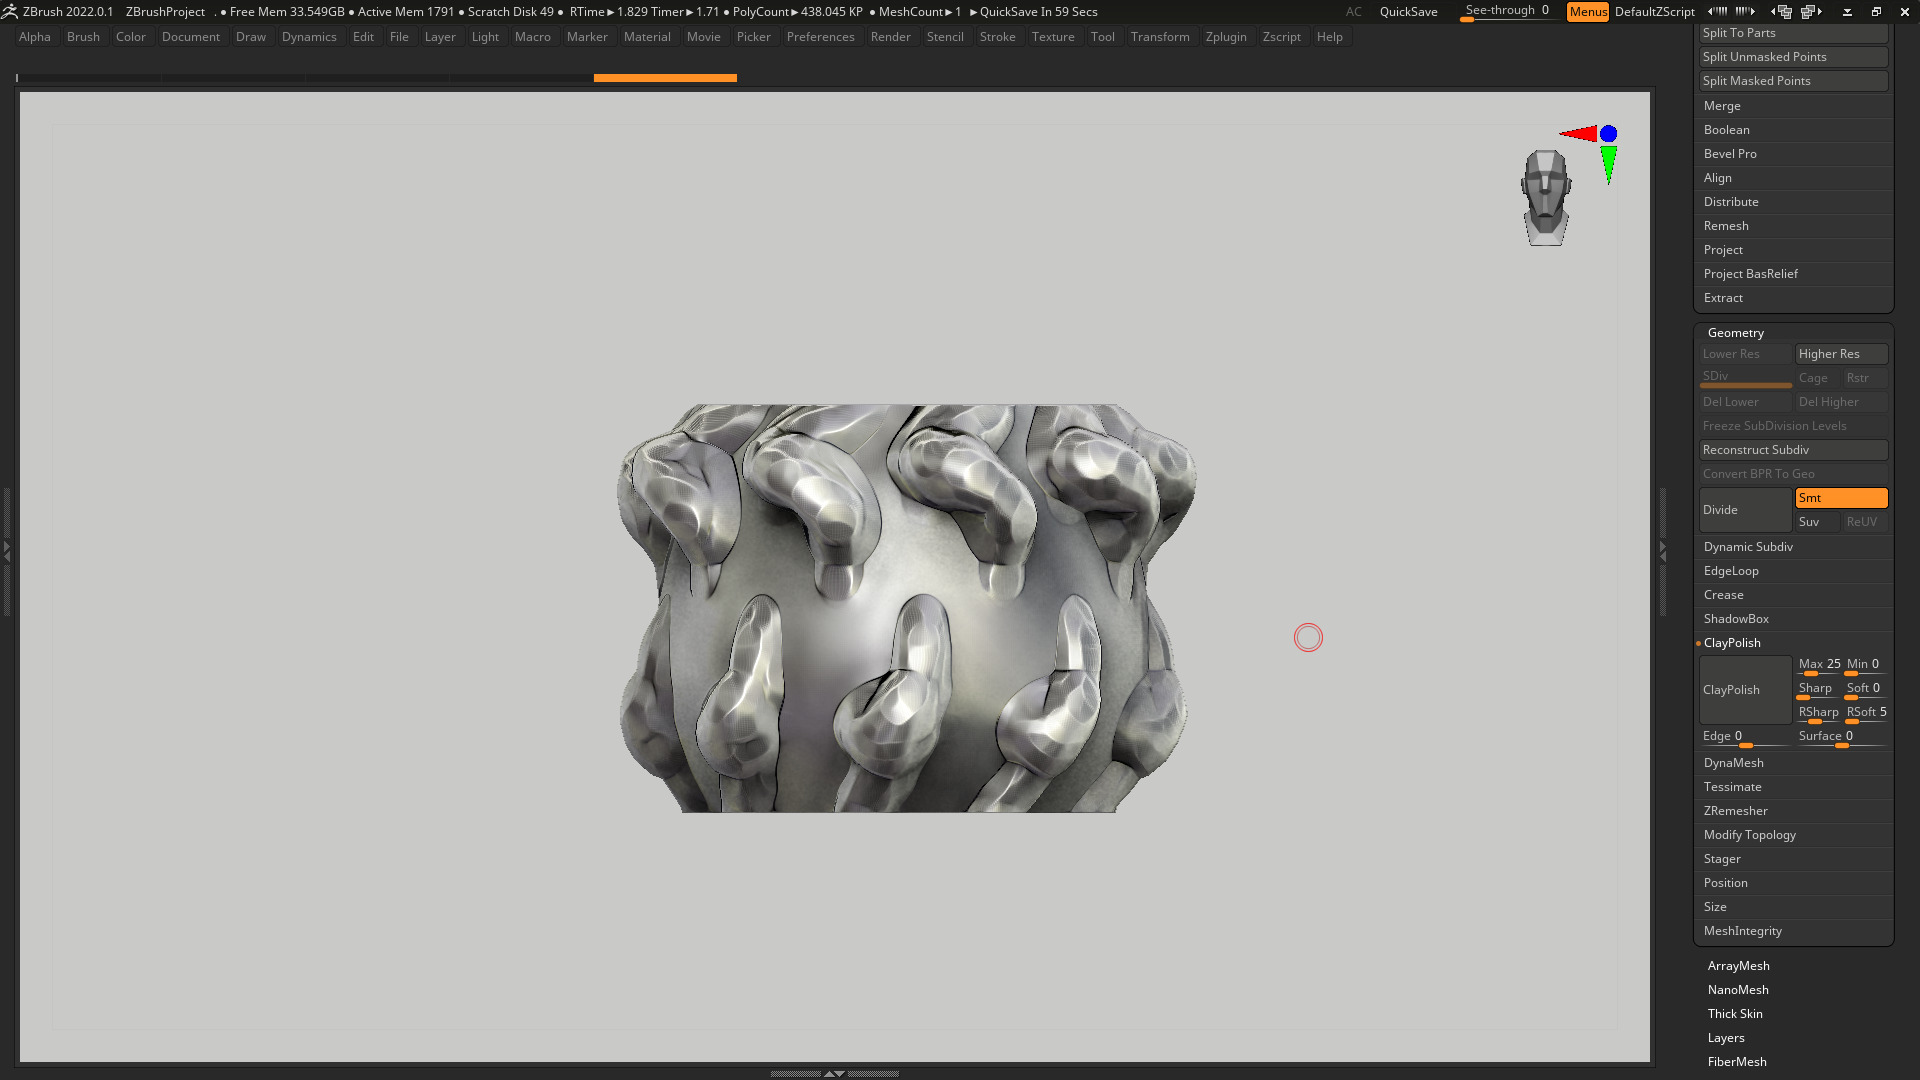This screenshot has width=1920, height=1080.
Task: Click the Divide button
Action: 1745,510
